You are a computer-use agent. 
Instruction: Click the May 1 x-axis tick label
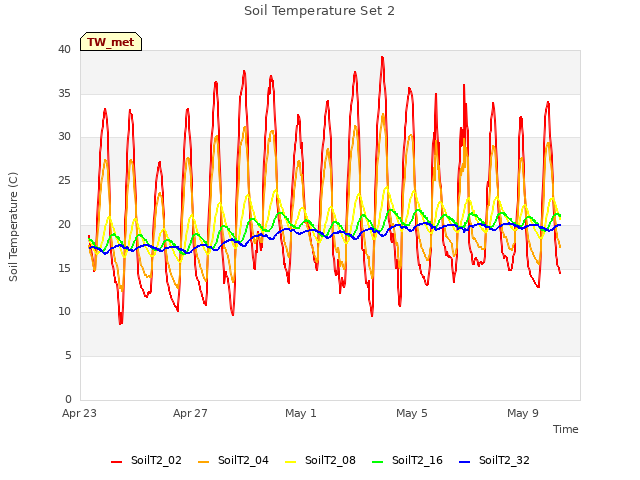click(301, 413)
